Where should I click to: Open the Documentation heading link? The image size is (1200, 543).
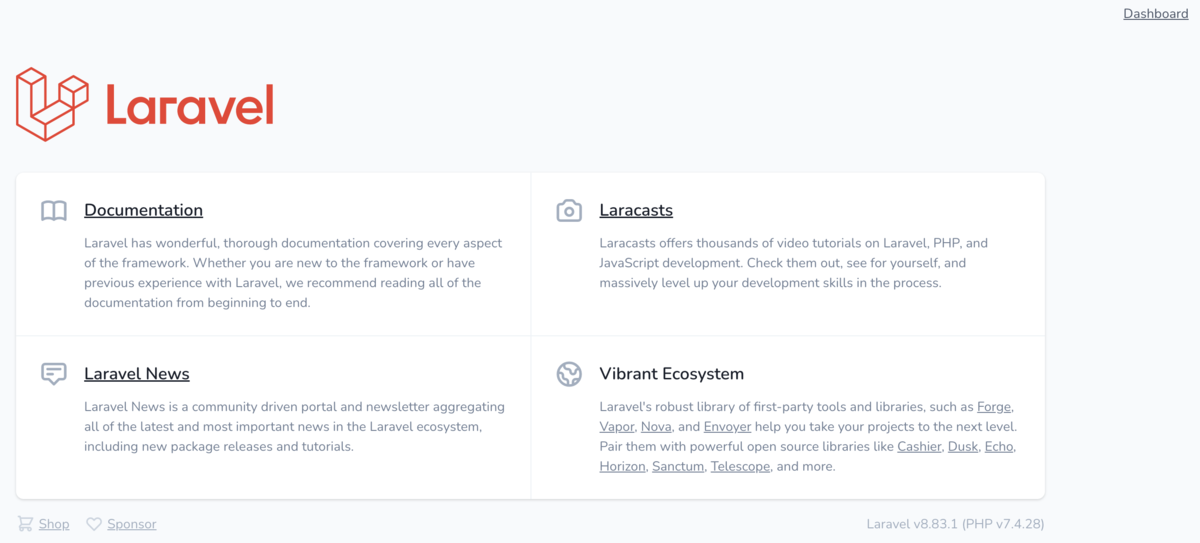click(x=143, y=210)
